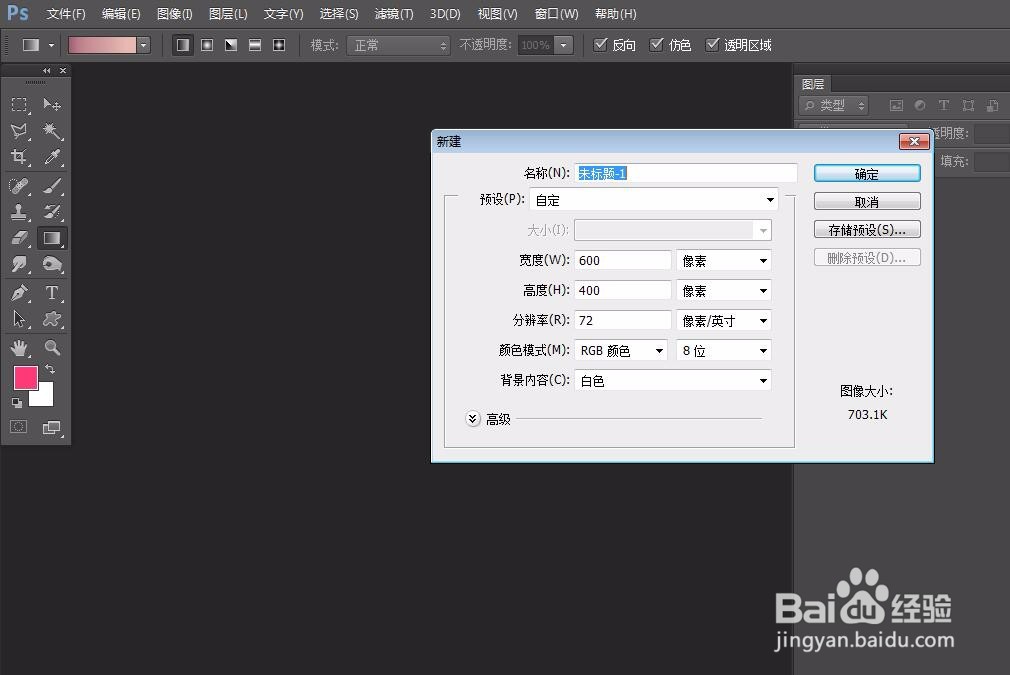The width and height of the screenshot is (1010, 675).
Task: Select the Rectangular Marquee tool
Action: tap(19, 104)
